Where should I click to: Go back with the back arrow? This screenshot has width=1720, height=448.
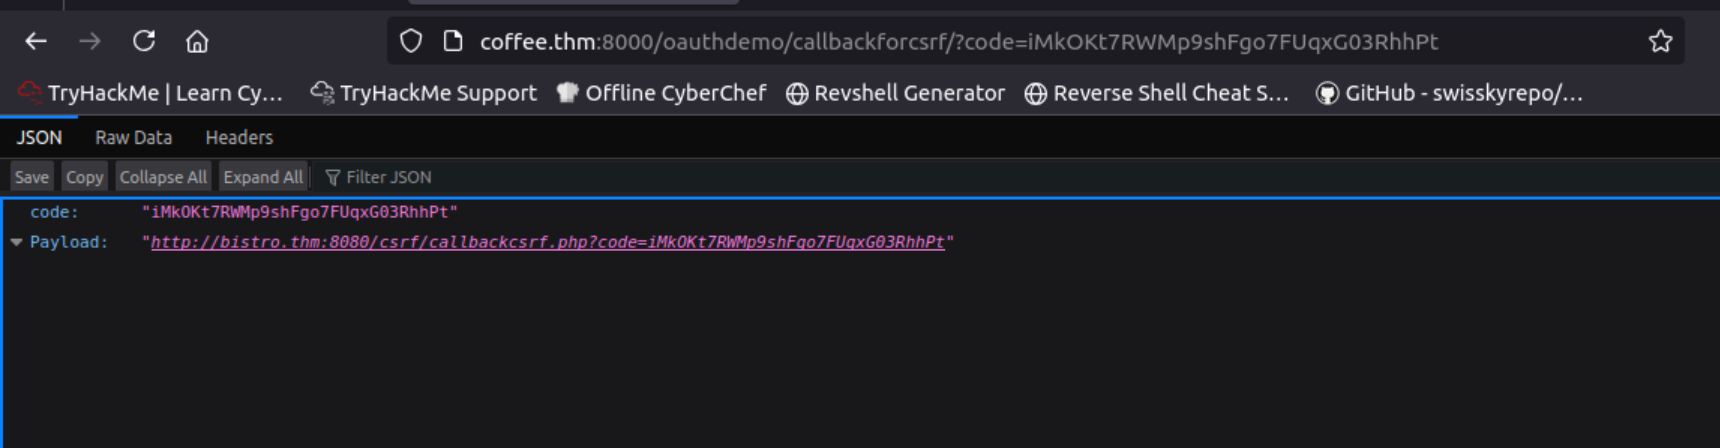click(x=36, y=41)
